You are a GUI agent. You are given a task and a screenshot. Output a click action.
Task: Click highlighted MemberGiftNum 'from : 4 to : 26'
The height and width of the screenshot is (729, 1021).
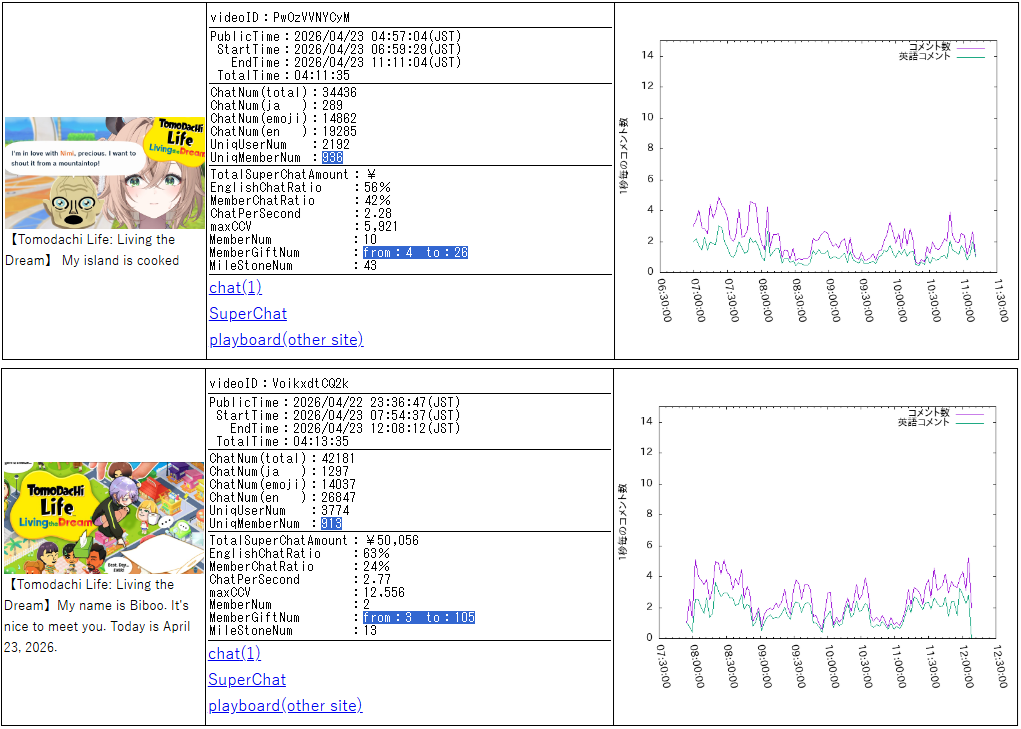point(415,253)
